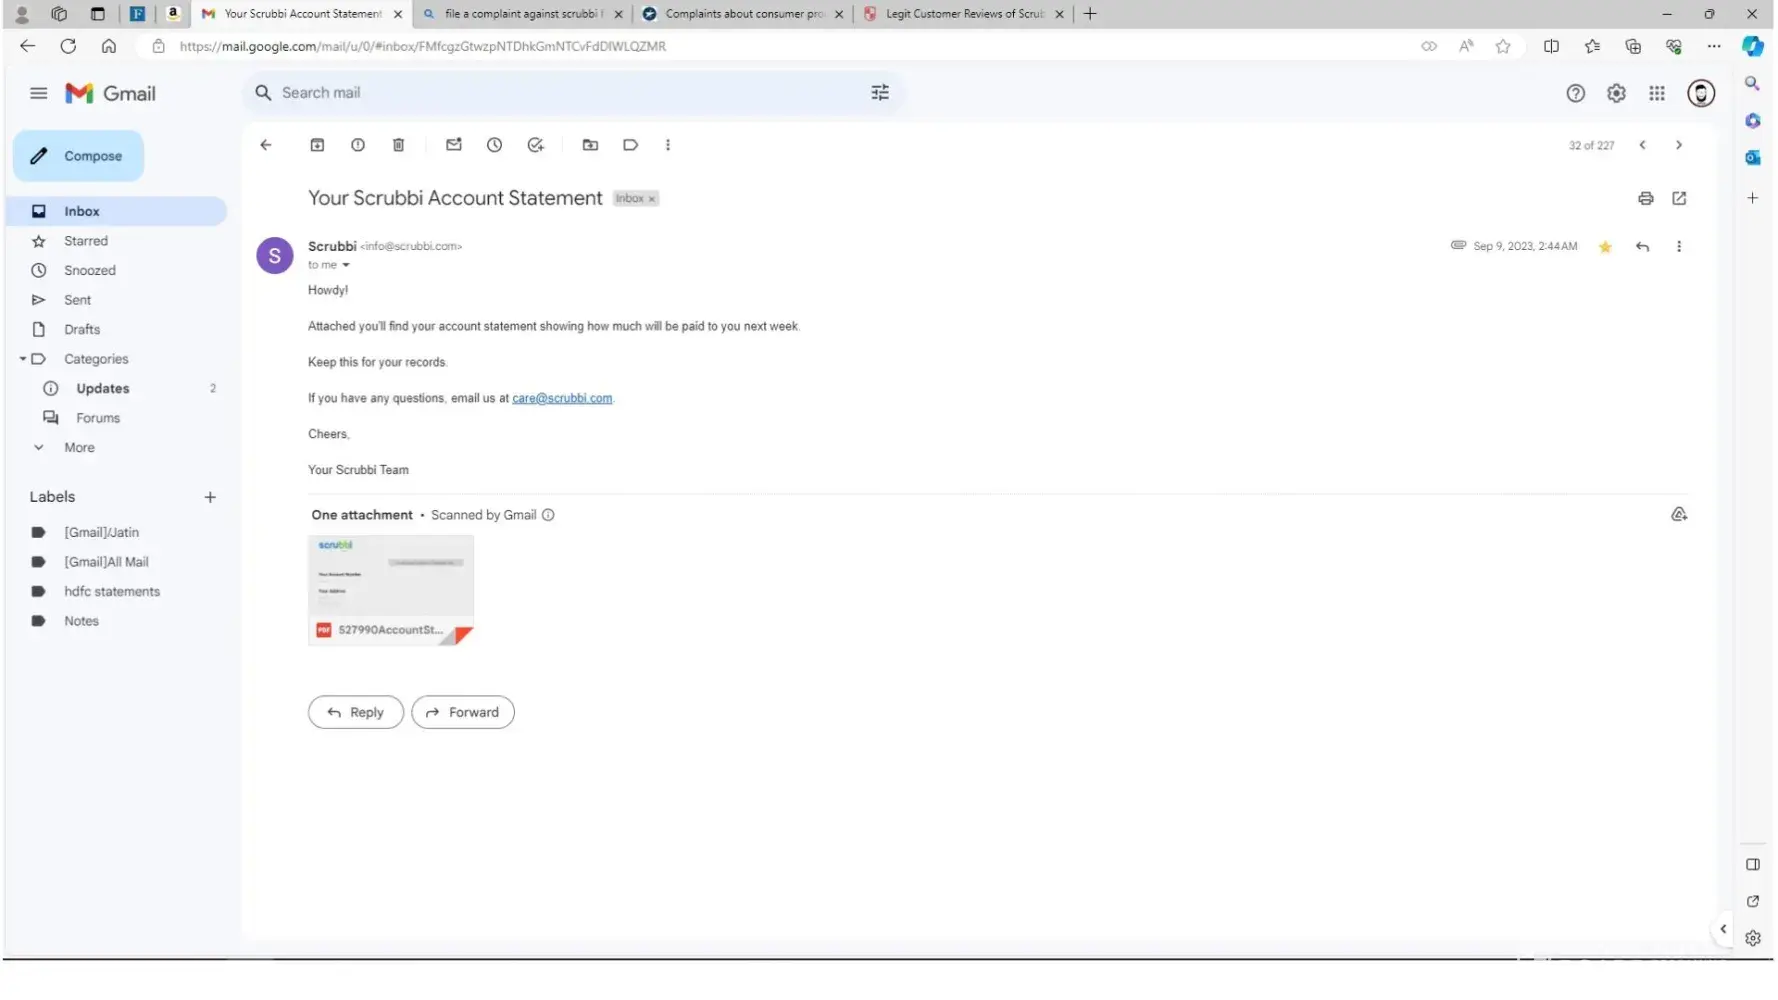
Task: Add this email to Tasks
Action: tap(536, 145)
